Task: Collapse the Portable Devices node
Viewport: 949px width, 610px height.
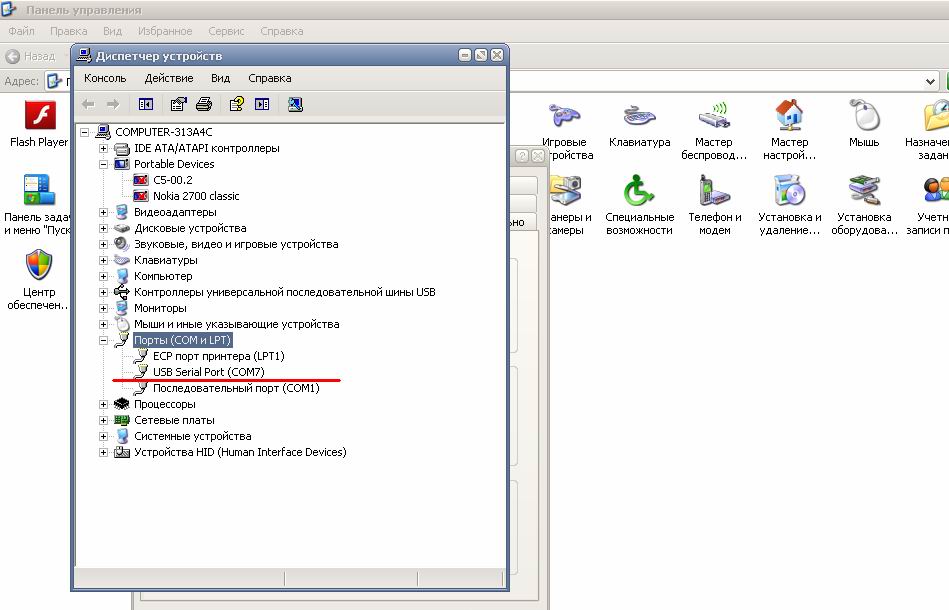Action: point(103,164)
